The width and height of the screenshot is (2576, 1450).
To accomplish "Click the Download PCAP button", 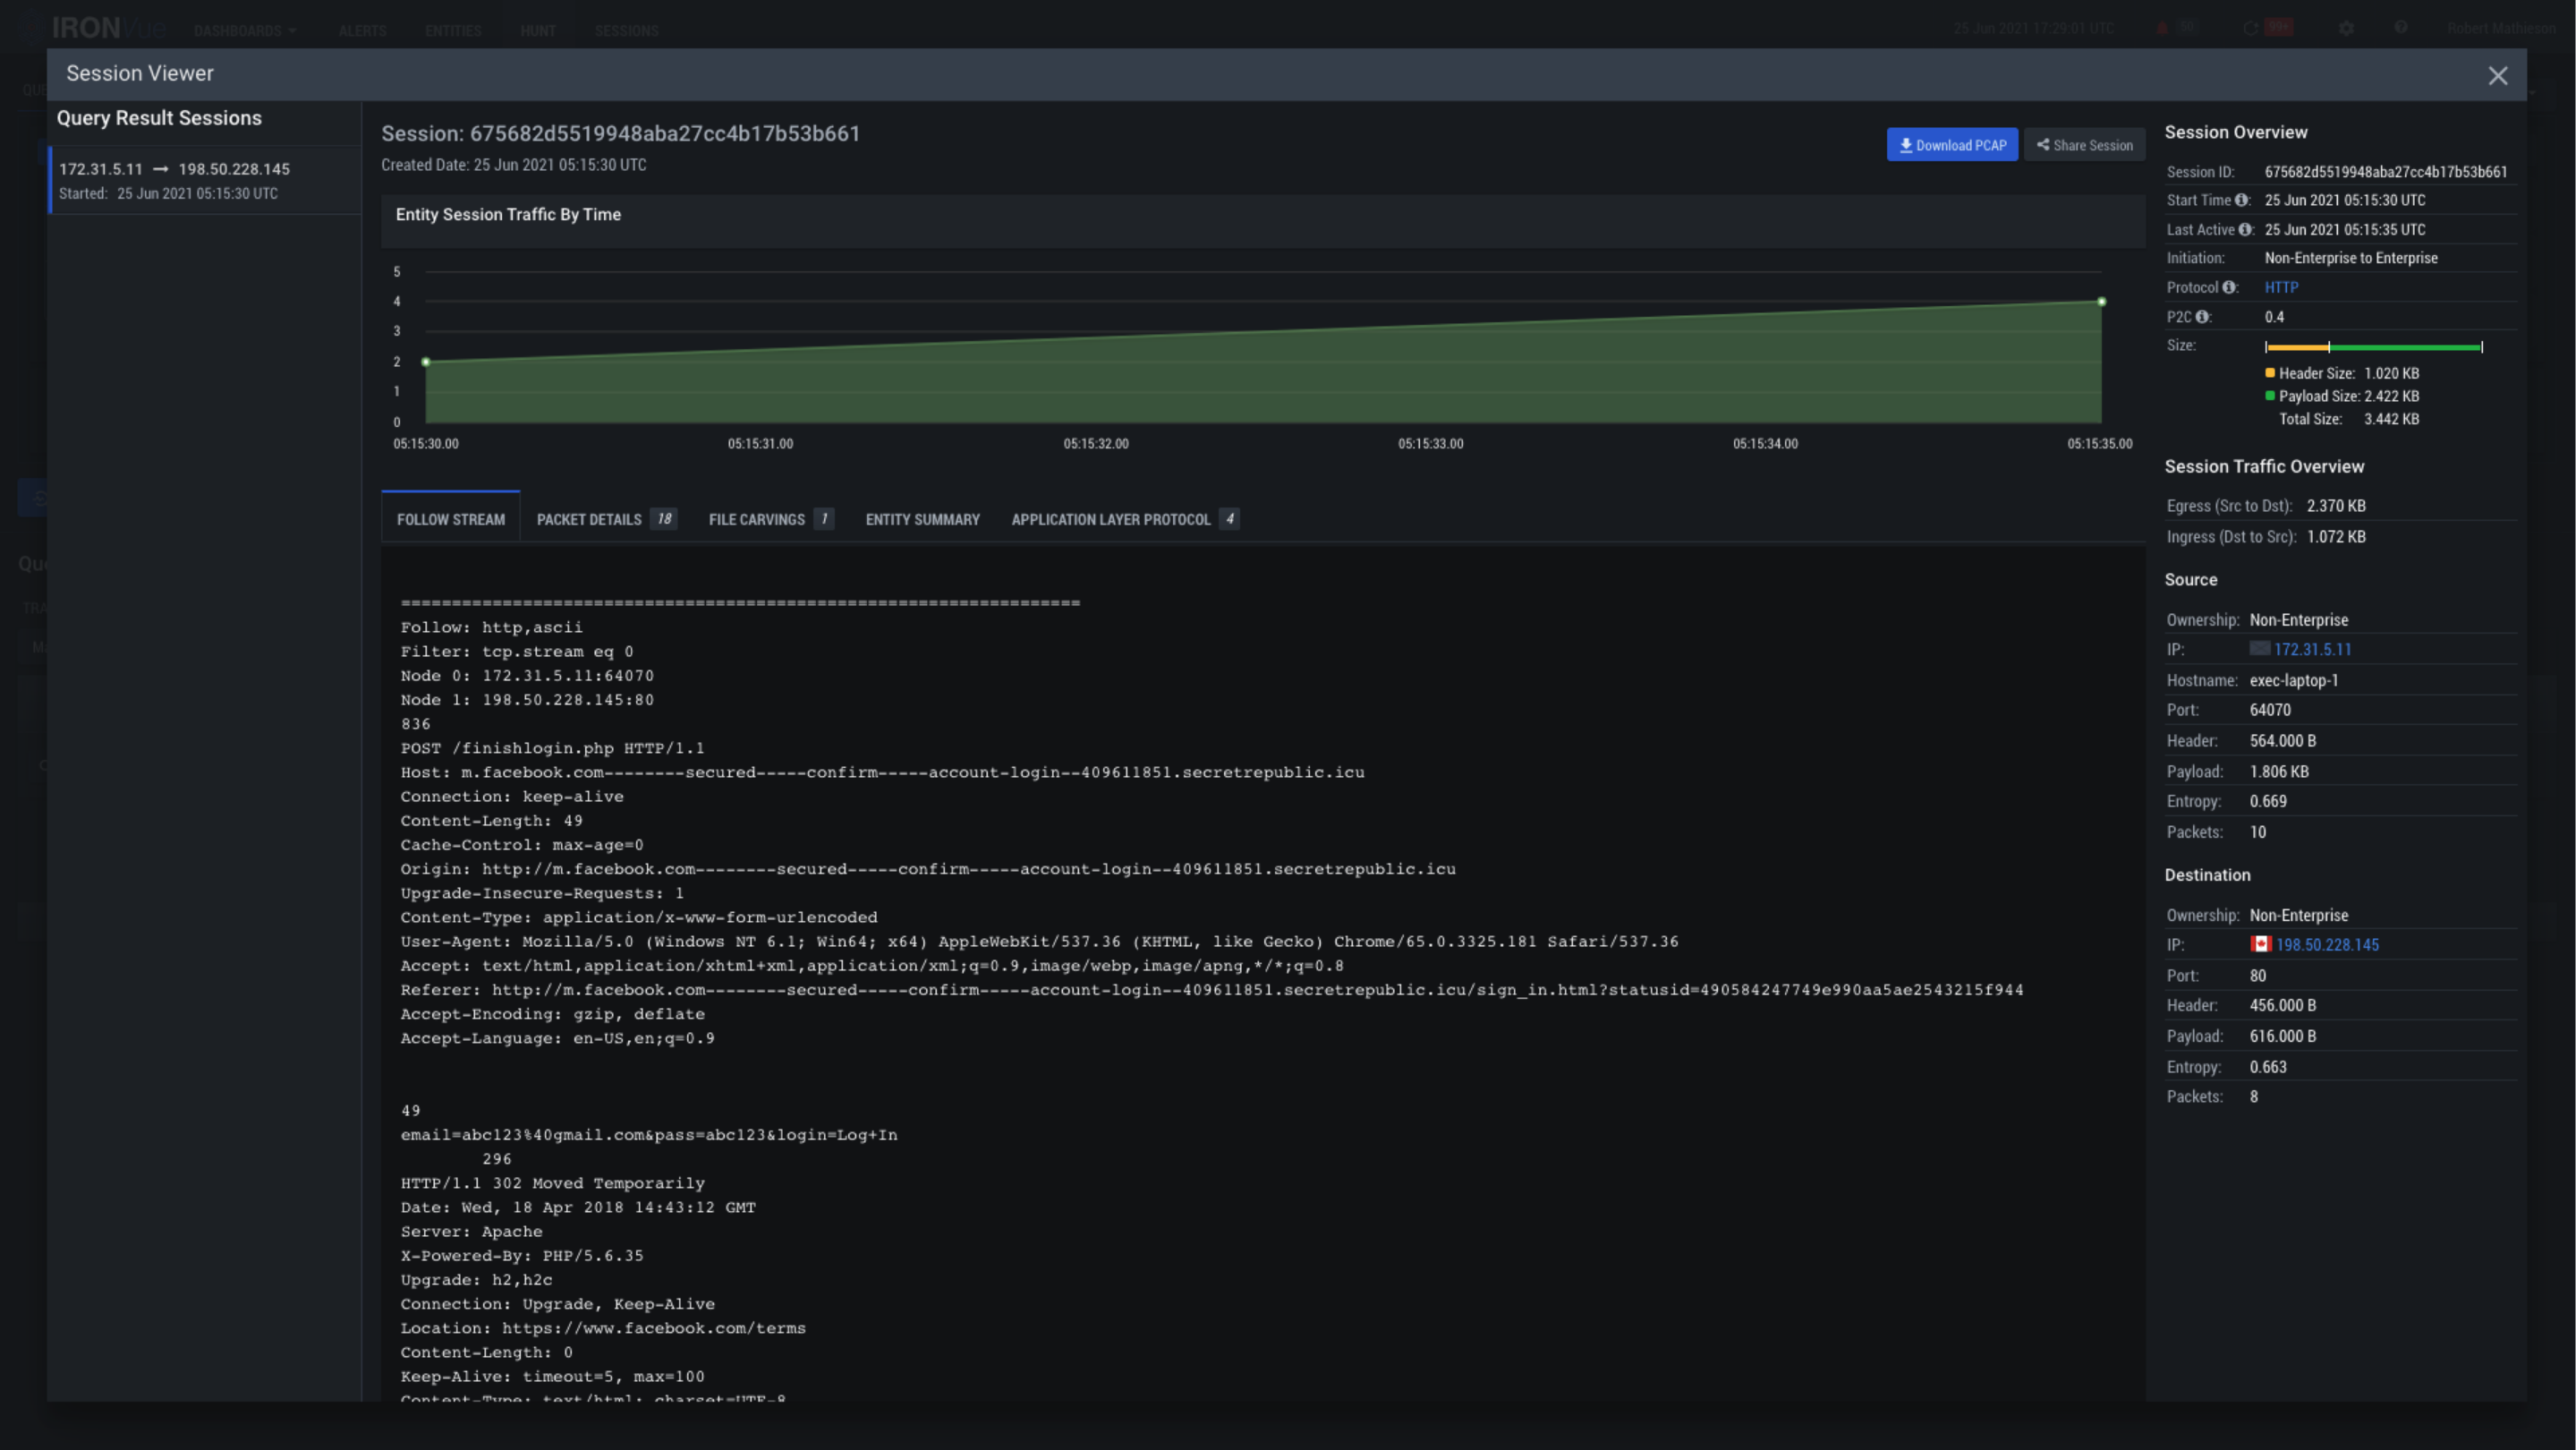I will pos(1952,144).
